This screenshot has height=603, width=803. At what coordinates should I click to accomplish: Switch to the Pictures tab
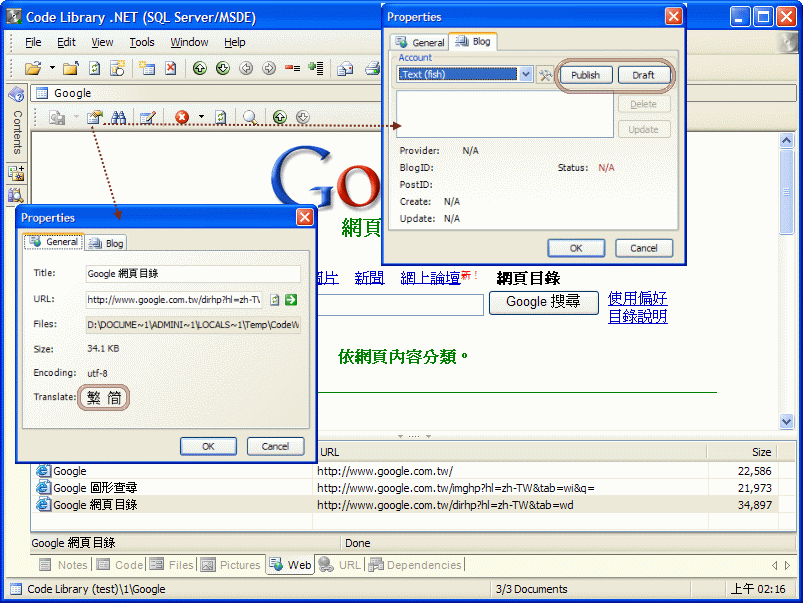point(231,565)
